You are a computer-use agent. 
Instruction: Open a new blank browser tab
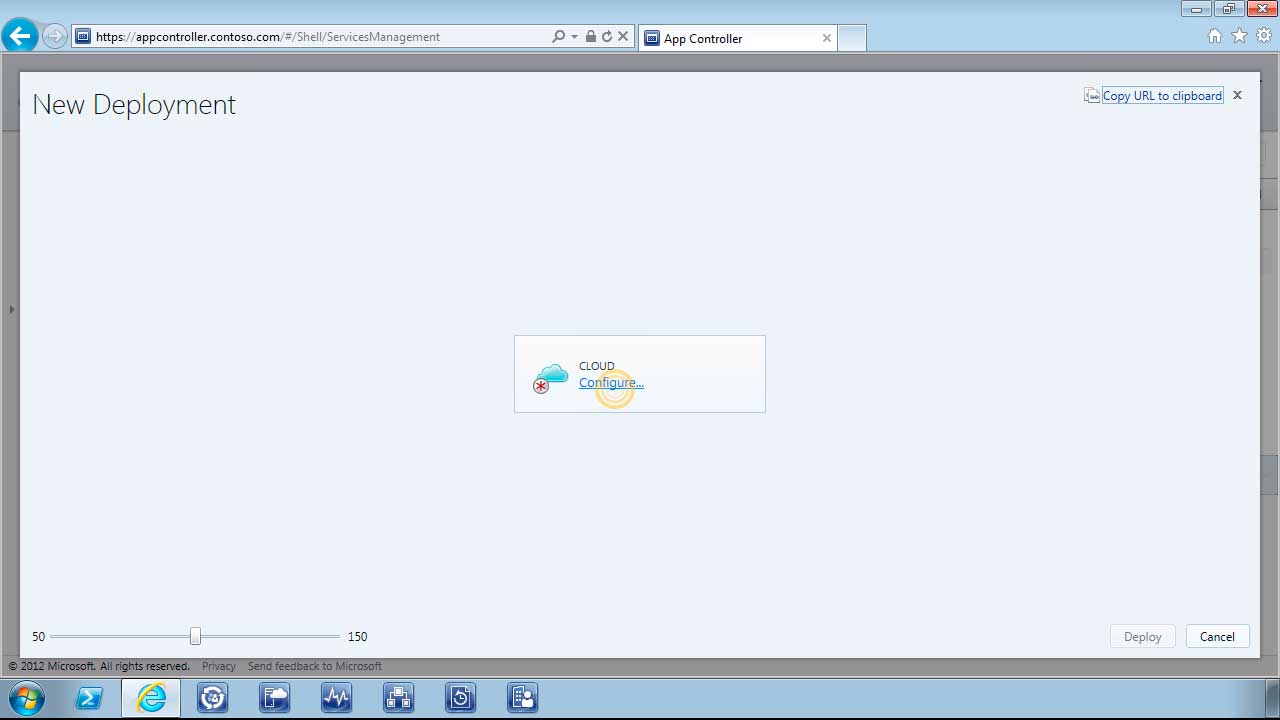851,38
